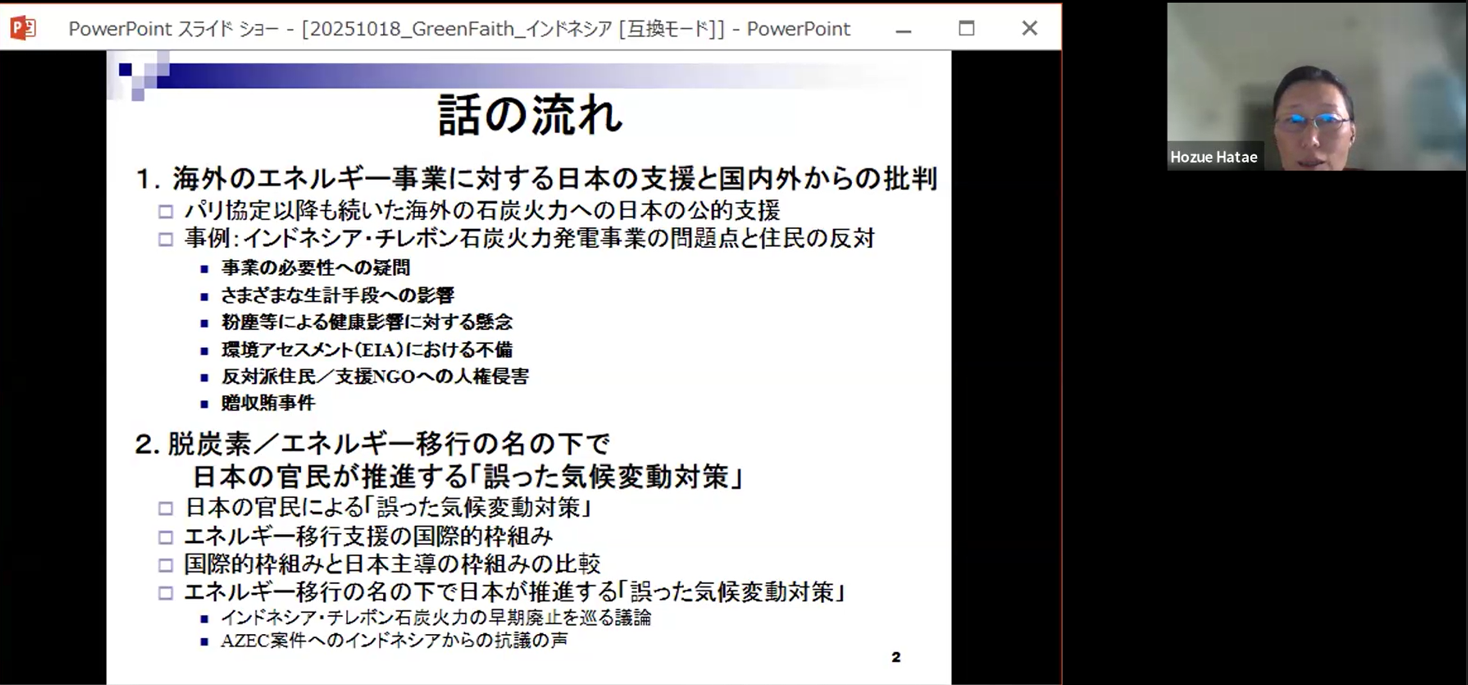
Task: Click the Hozue Hatae webcam video thumbnail
Action: pos(1315,85)
